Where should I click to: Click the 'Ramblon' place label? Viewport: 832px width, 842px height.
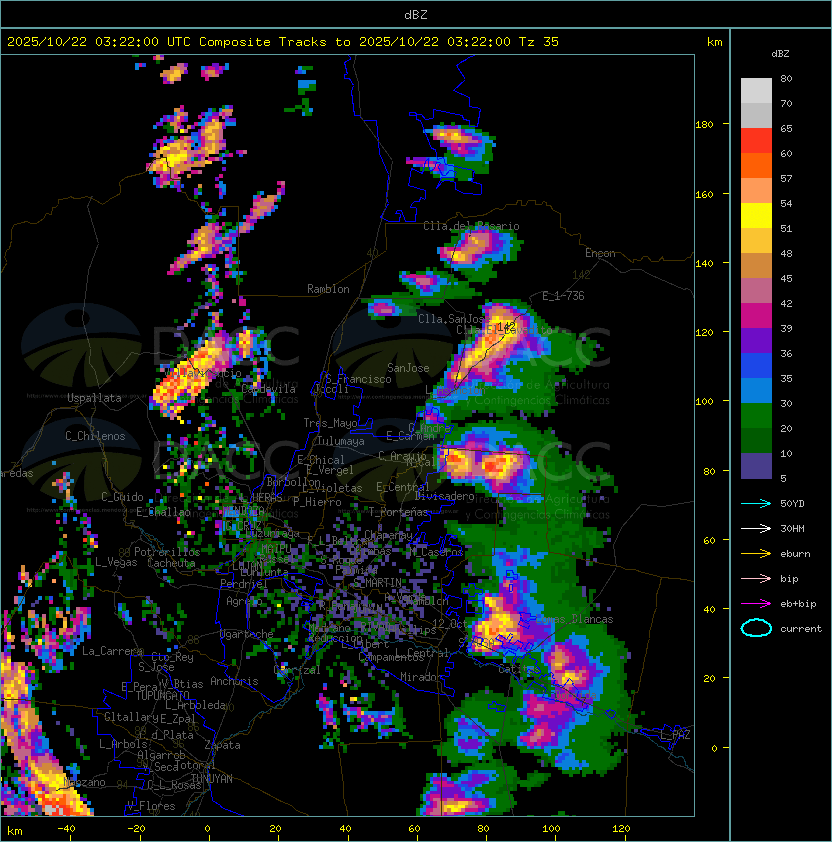tap(328, 289)
